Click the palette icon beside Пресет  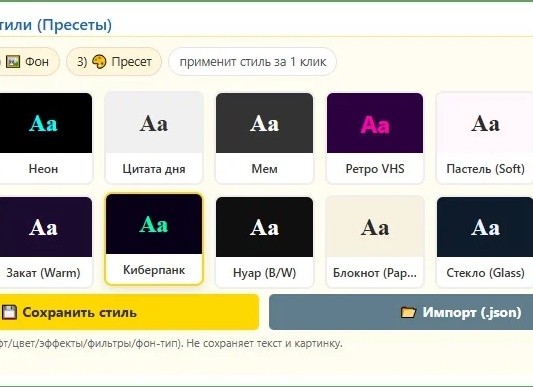[99, 62]
